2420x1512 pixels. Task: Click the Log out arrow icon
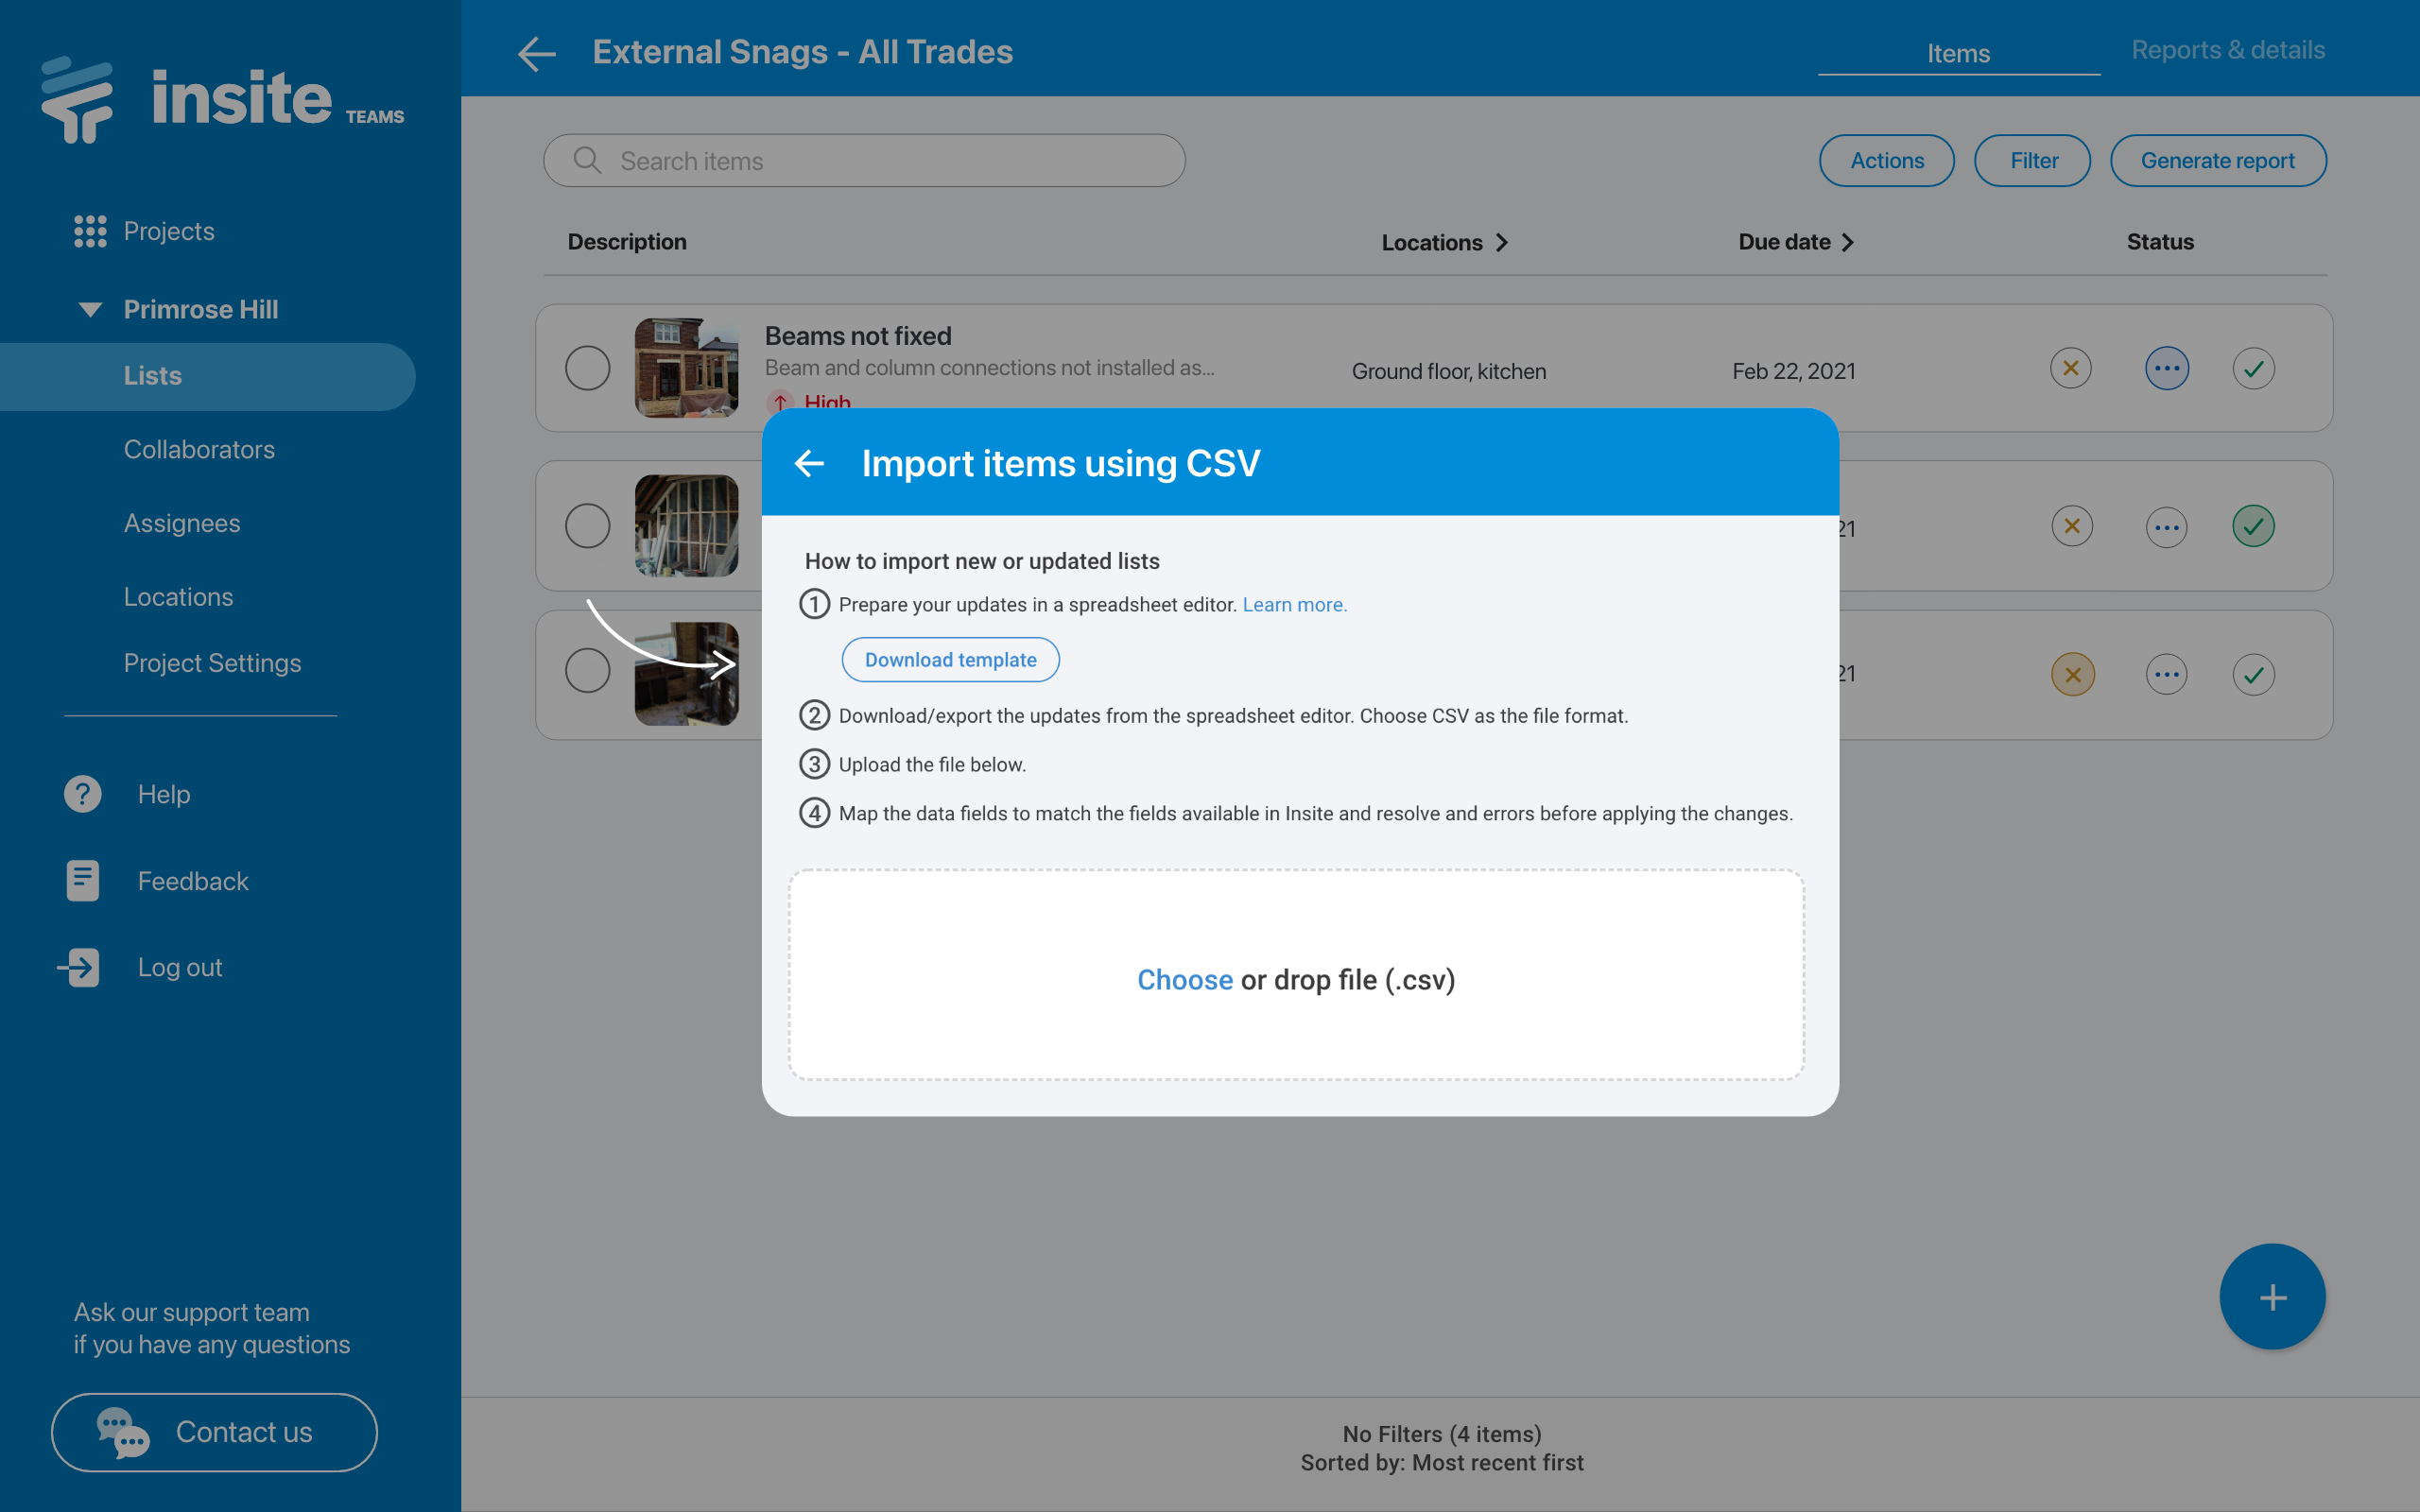point(79,967)
